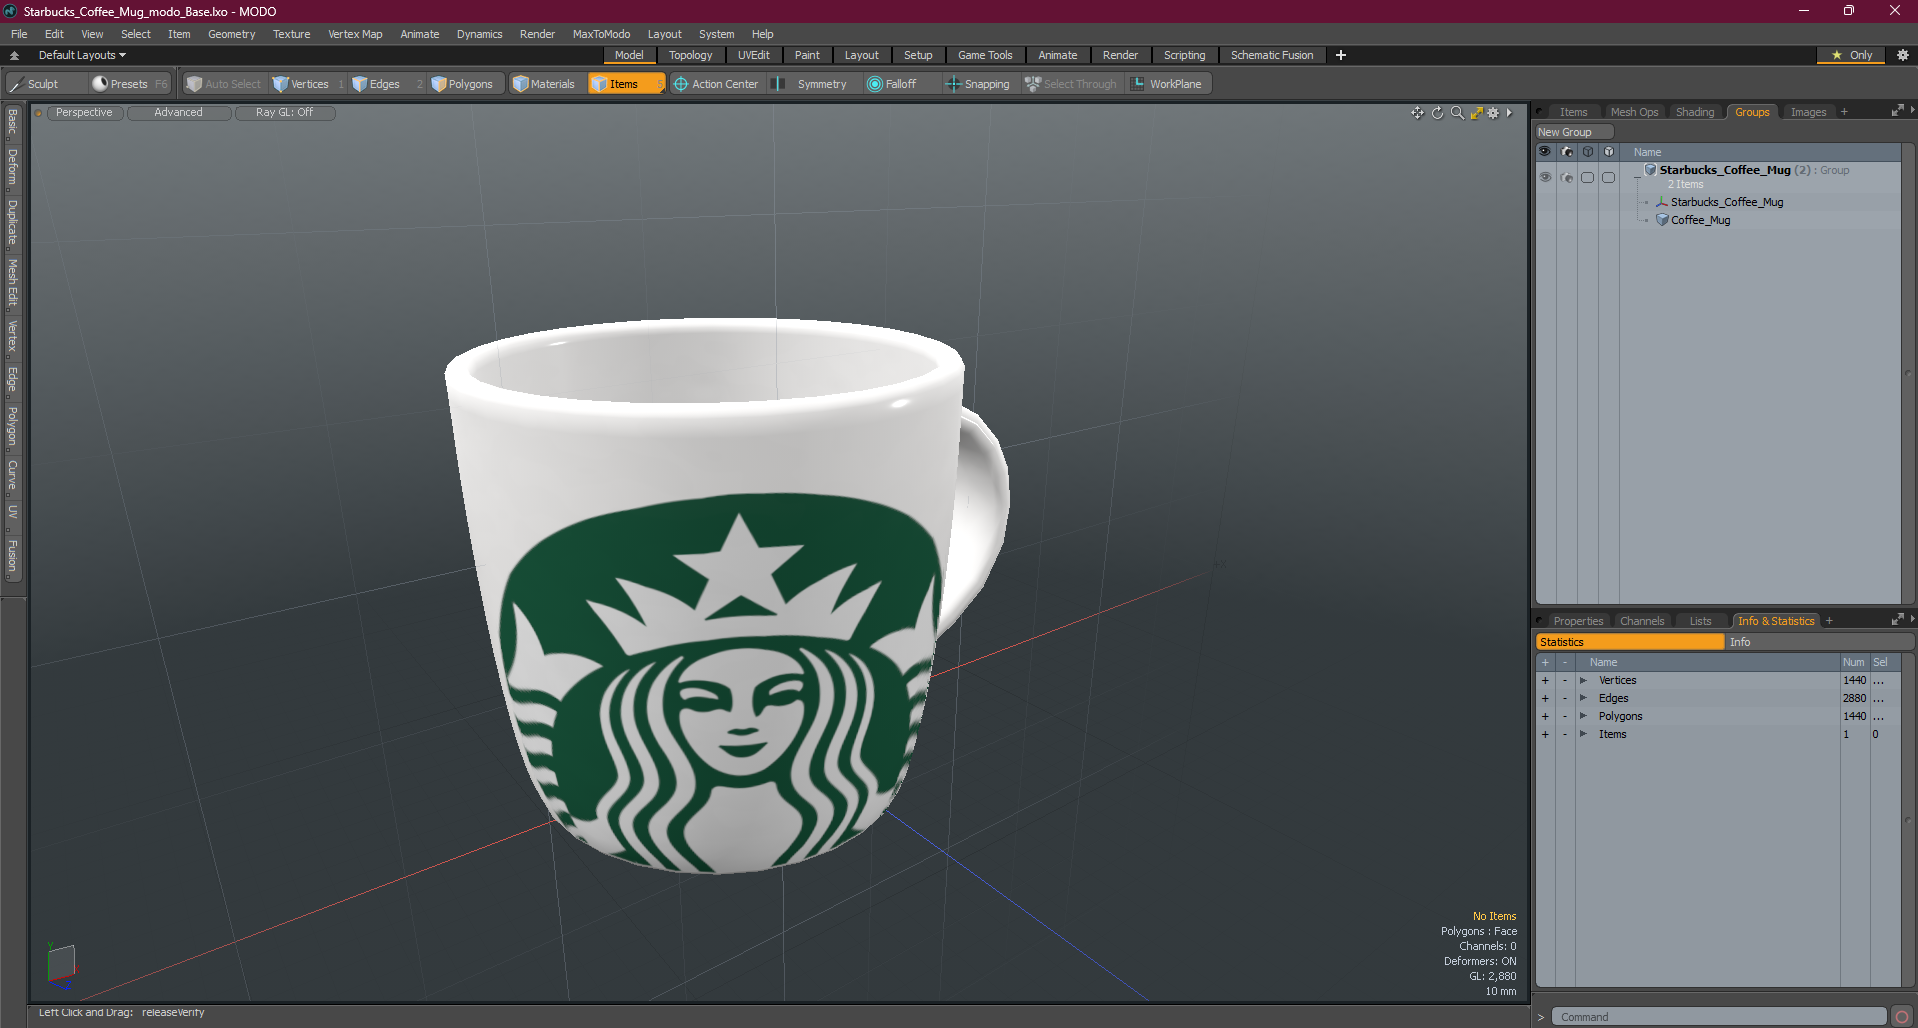Expand the Edges statistics row
This screenshot has width=1918, height=1028.
coord(1583,698)
